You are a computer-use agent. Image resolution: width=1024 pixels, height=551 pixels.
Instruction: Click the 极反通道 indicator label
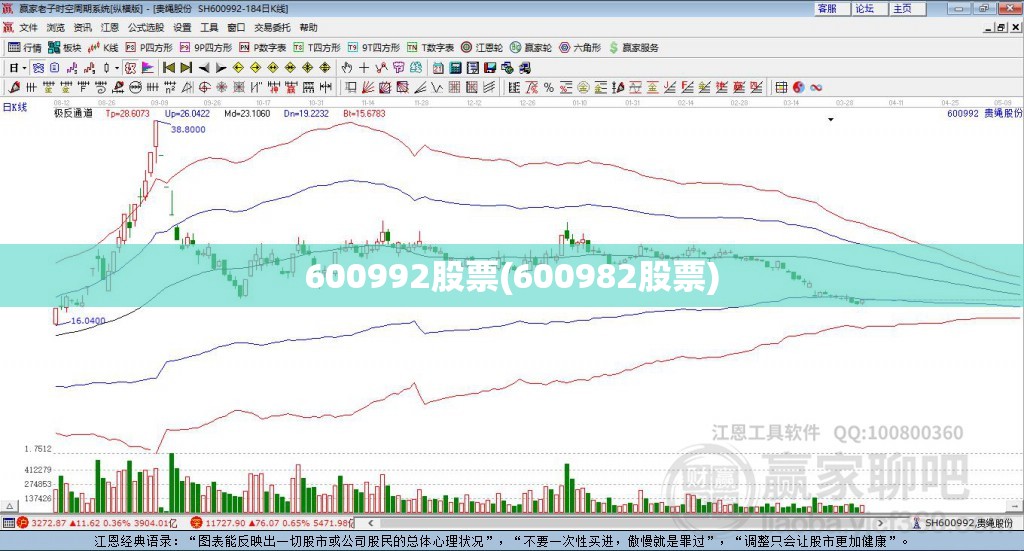[x=73, y=113]
